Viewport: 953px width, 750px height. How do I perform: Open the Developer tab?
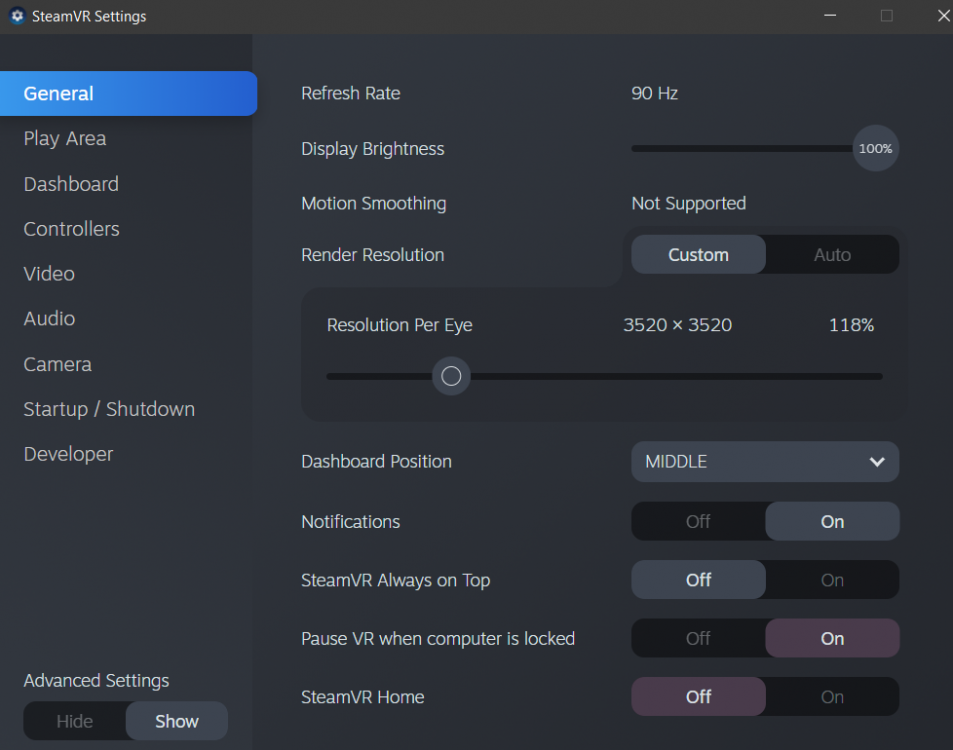coord(68,454)
